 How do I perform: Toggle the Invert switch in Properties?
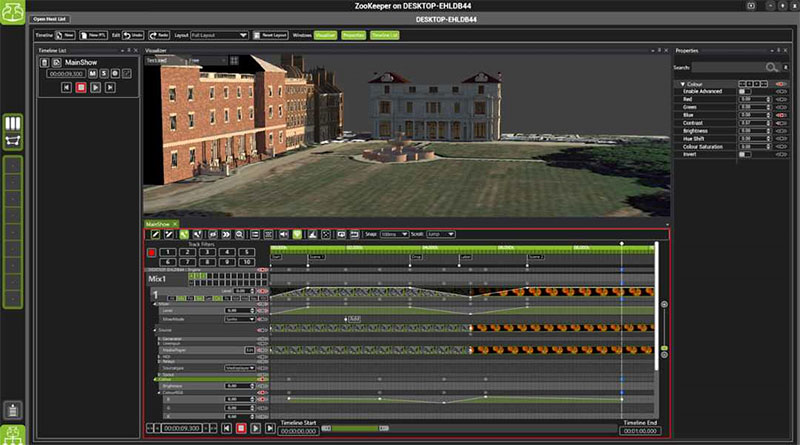coord(744,154)
